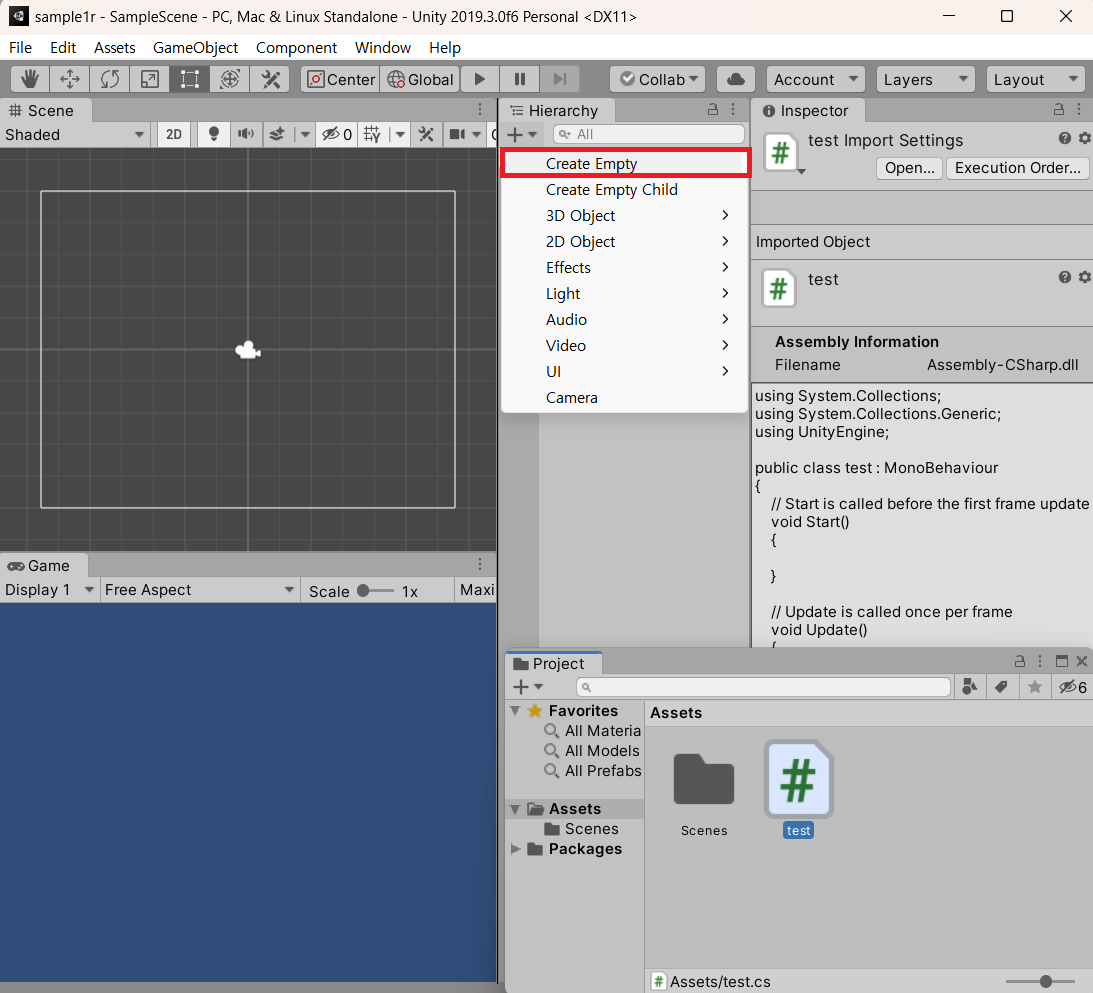Click the Scene camera settings icon
This screenshot has height=993, width=1093.
(x=457, y=134)
